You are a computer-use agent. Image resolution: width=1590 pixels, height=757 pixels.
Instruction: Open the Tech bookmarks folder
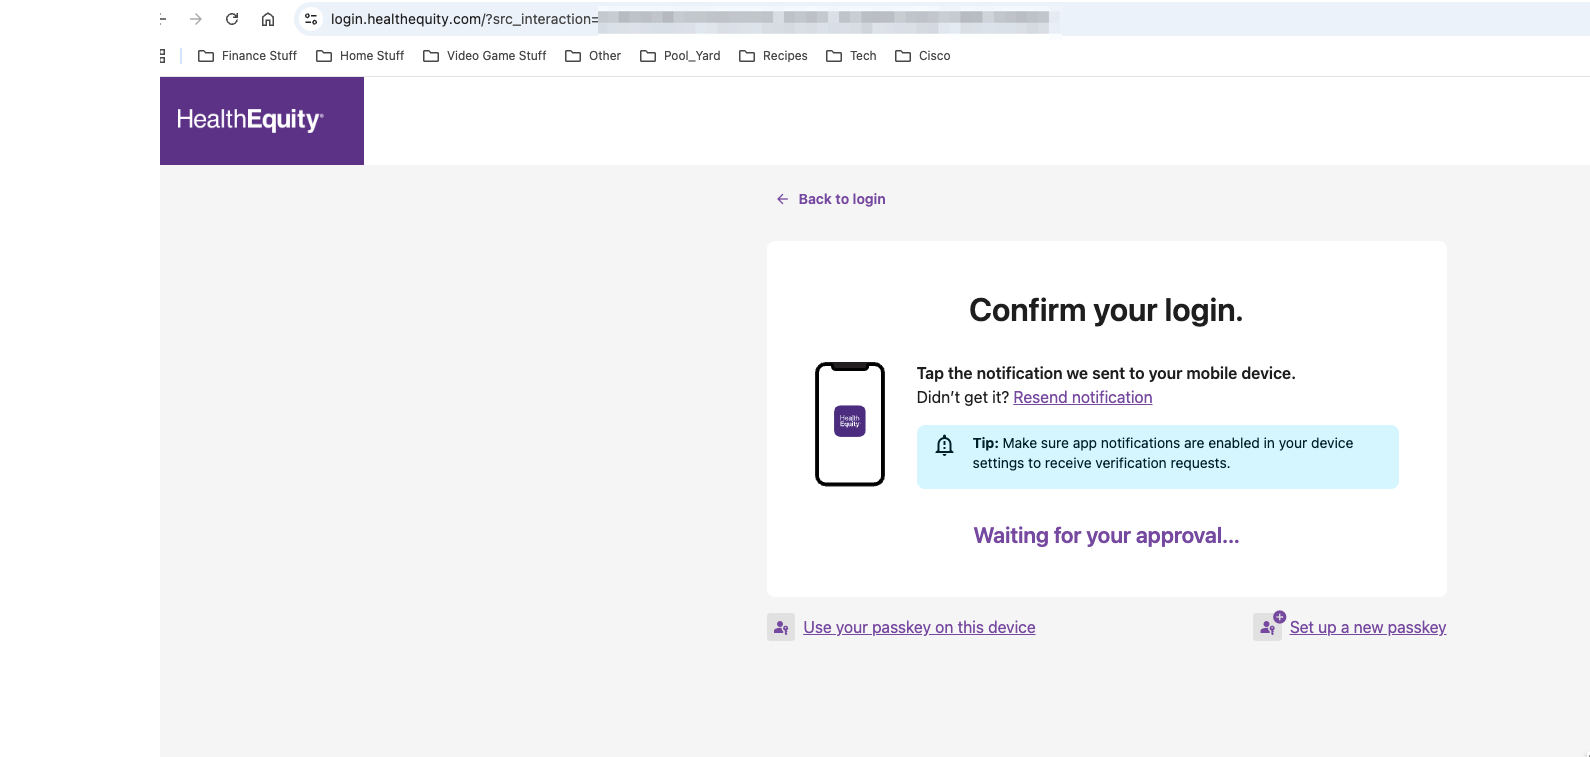(x=851, y=56)
